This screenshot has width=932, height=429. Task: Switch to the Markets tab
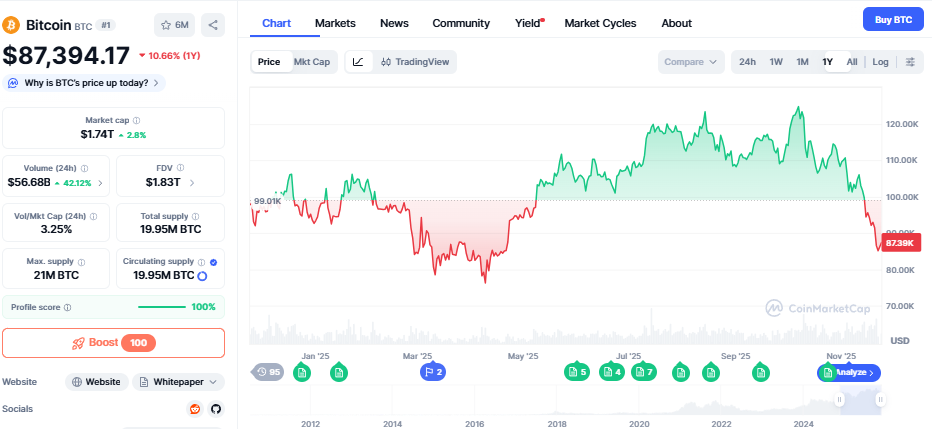tap(334, 23)
